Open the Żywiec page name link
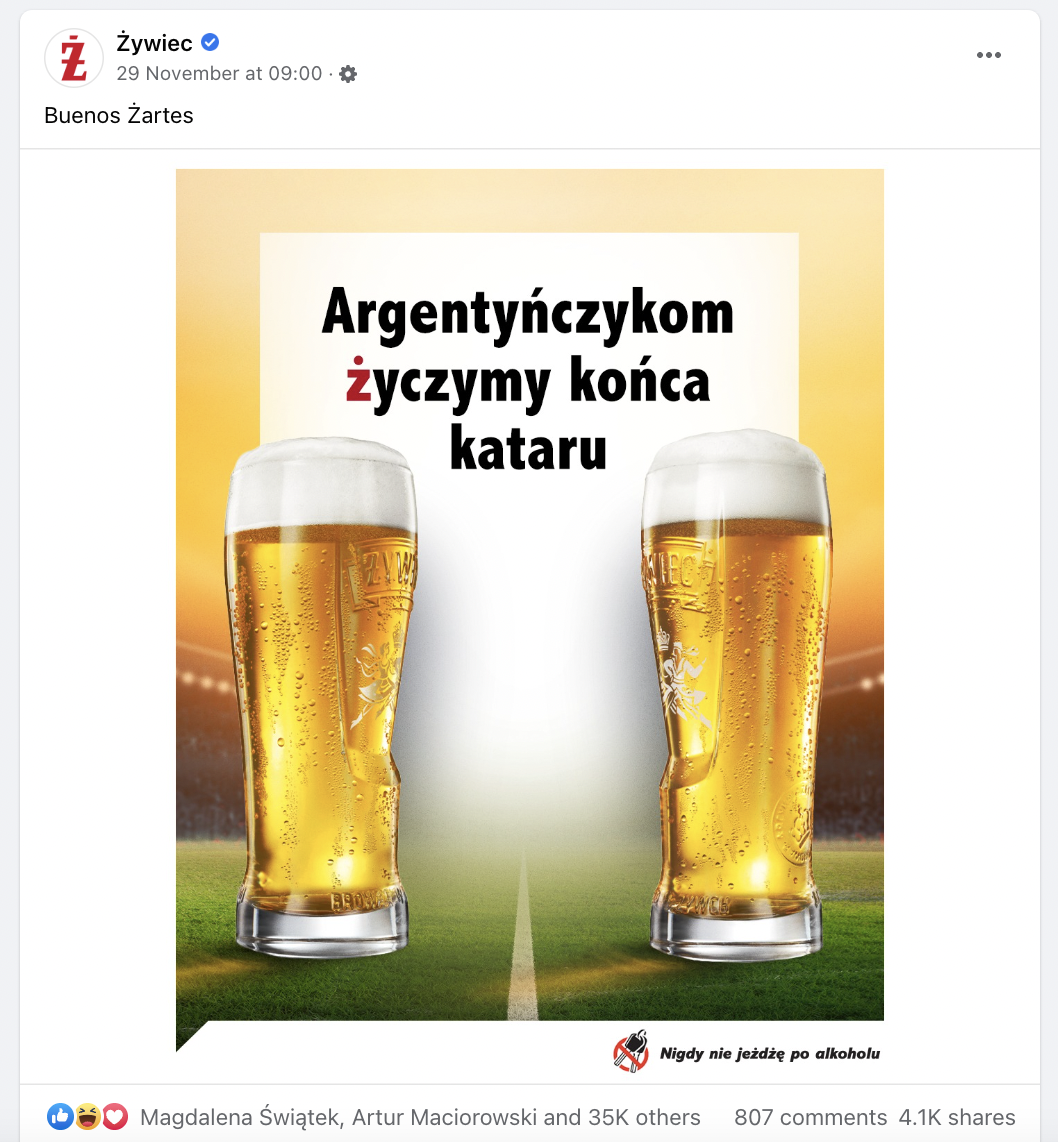This screenshot has height=1142, width=1058. click(x=154, y=43)
